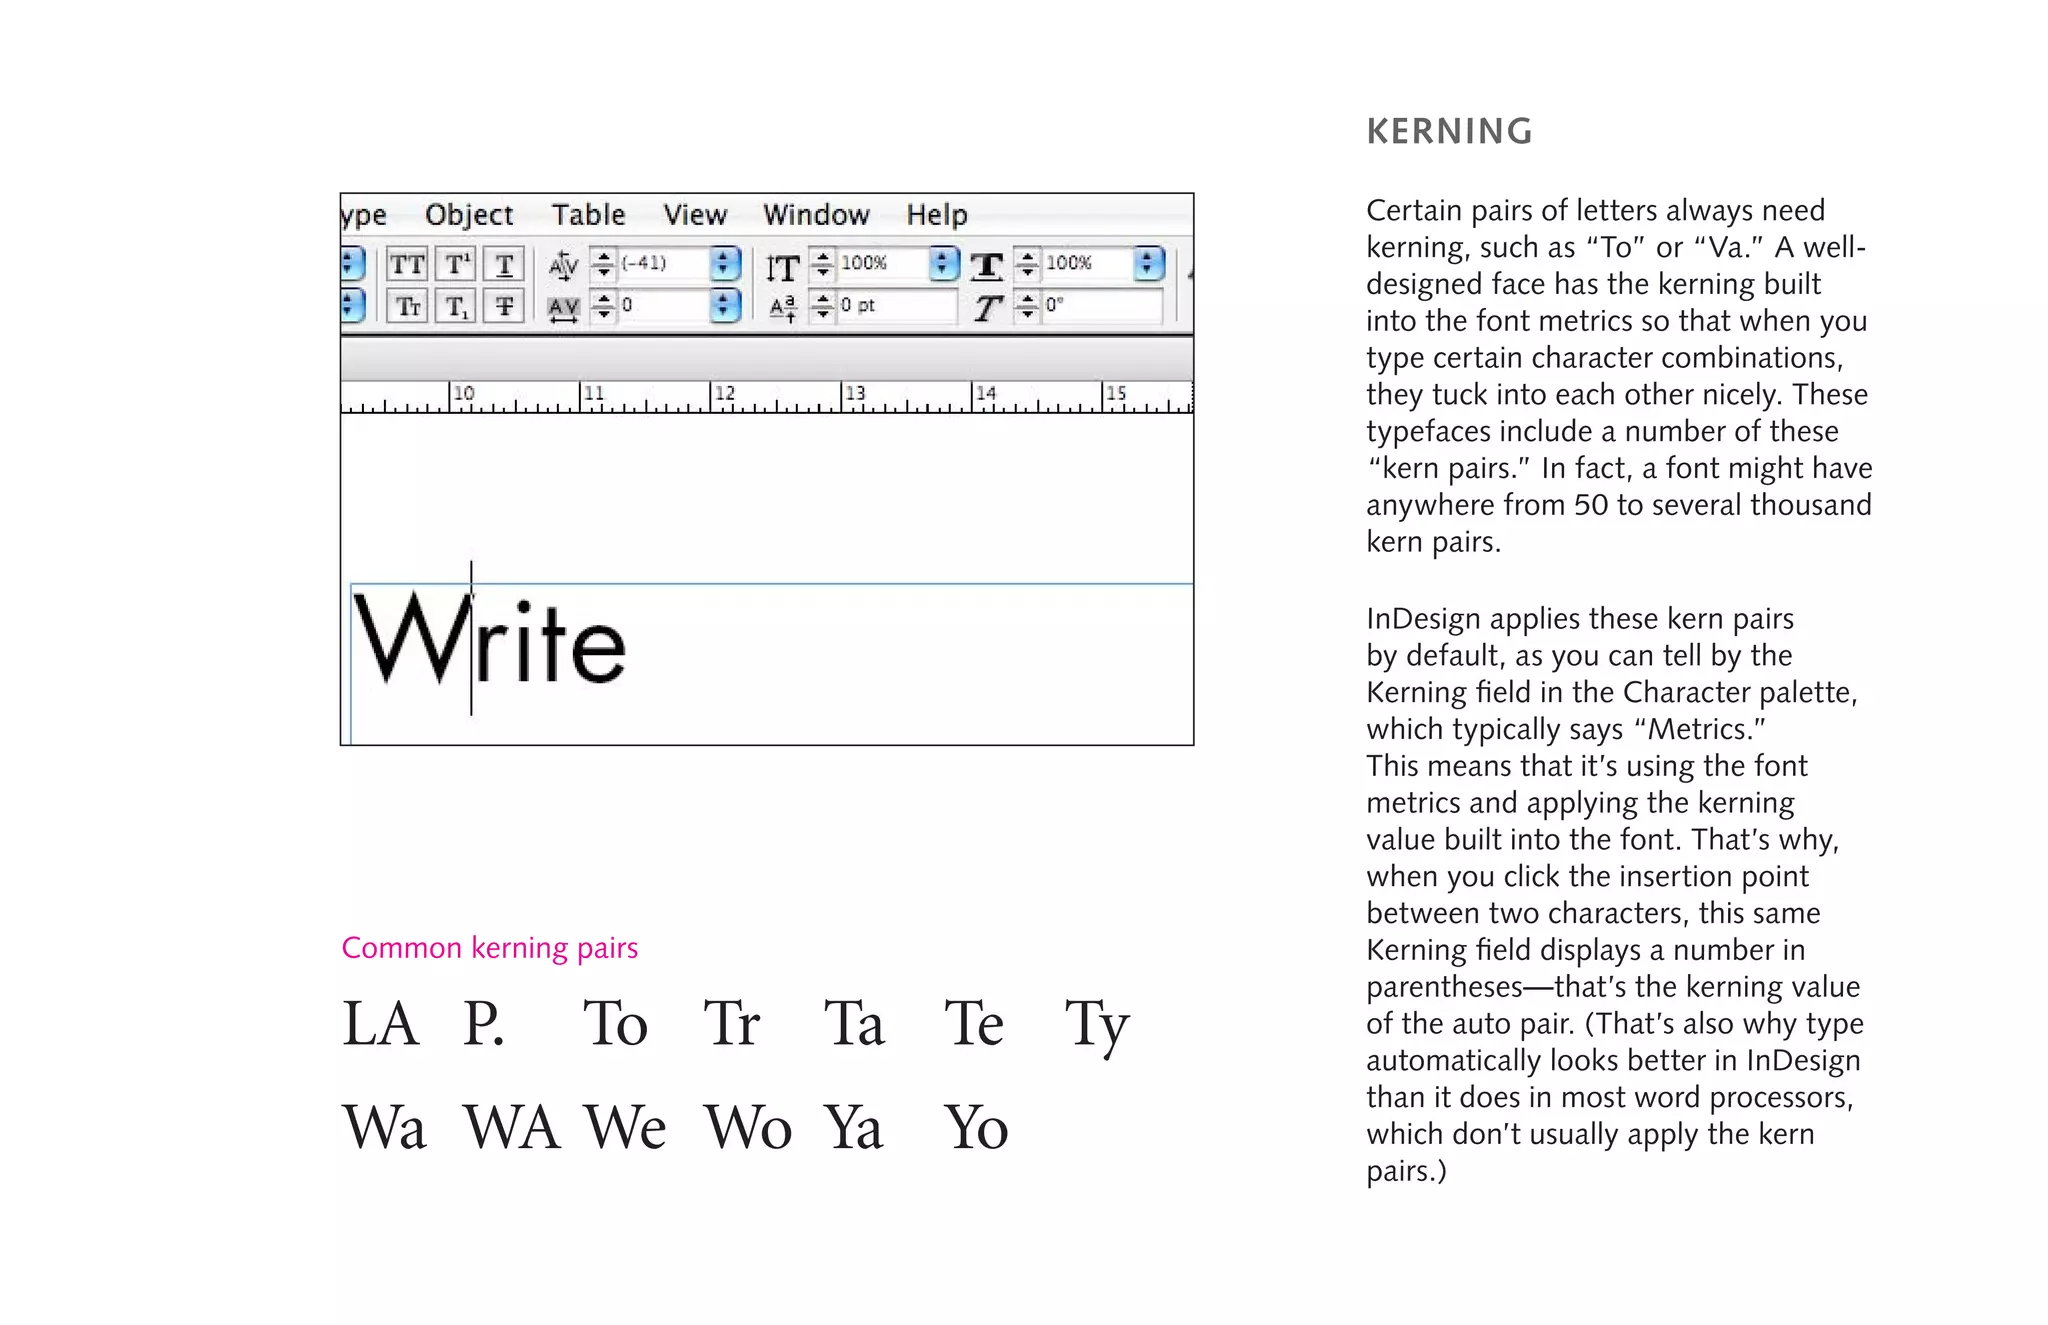The image size is (2048, 1325).
Task: Click the skew angle stepper arrows
Action: pos(1027,306)
